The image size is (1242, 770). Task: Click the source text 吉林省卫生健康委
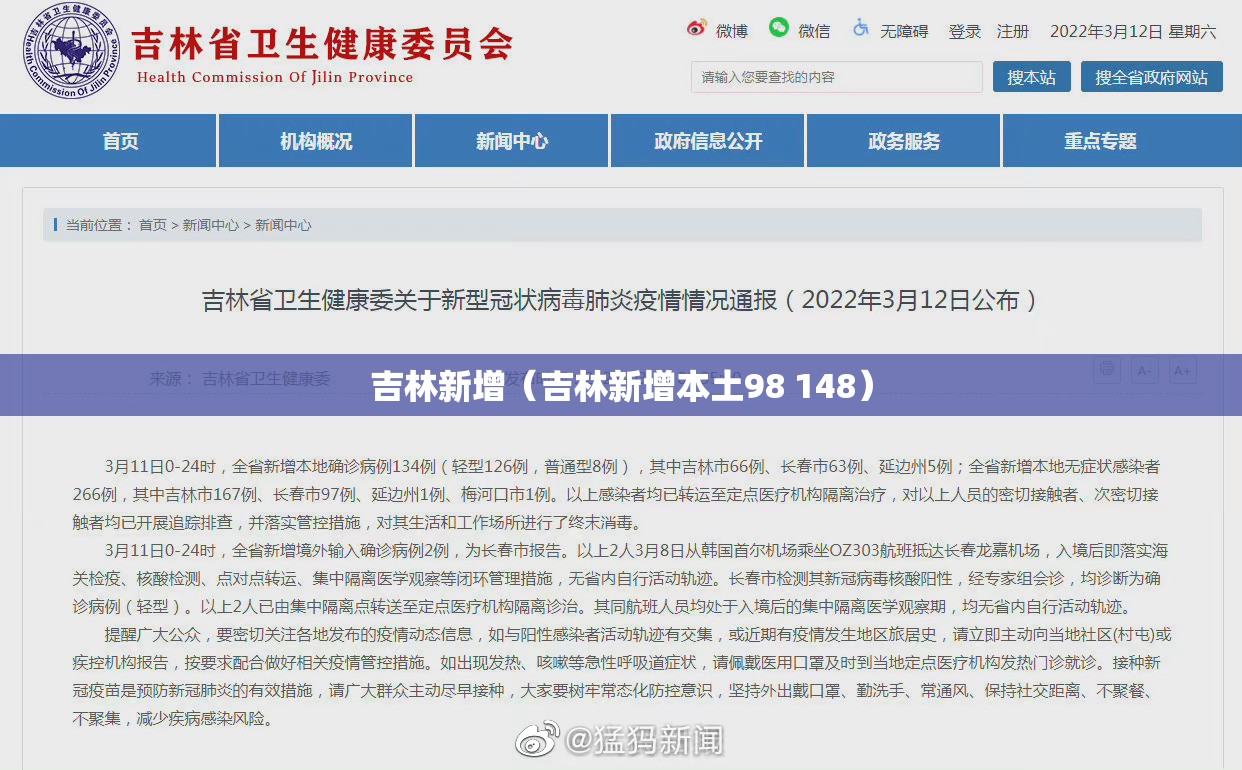pos(266,379)
